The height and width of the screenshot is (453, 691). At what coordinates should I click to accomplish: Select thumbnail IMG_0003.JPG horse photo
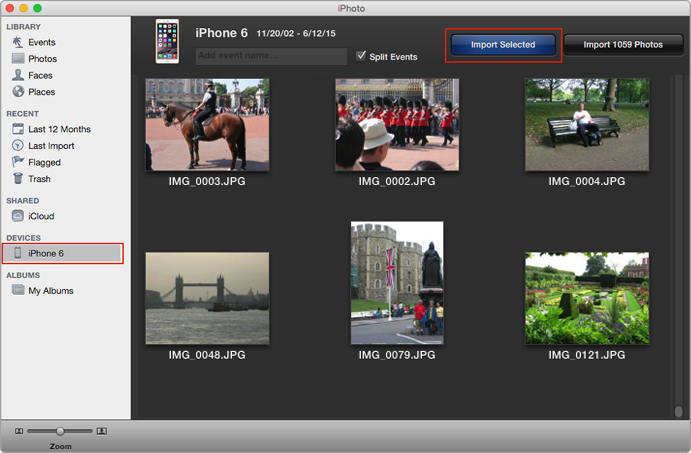[207, 125]
